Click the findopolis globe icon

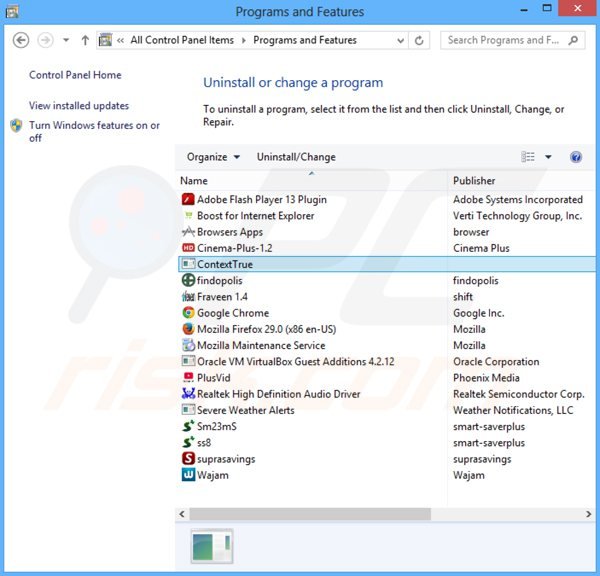point(188,280)
